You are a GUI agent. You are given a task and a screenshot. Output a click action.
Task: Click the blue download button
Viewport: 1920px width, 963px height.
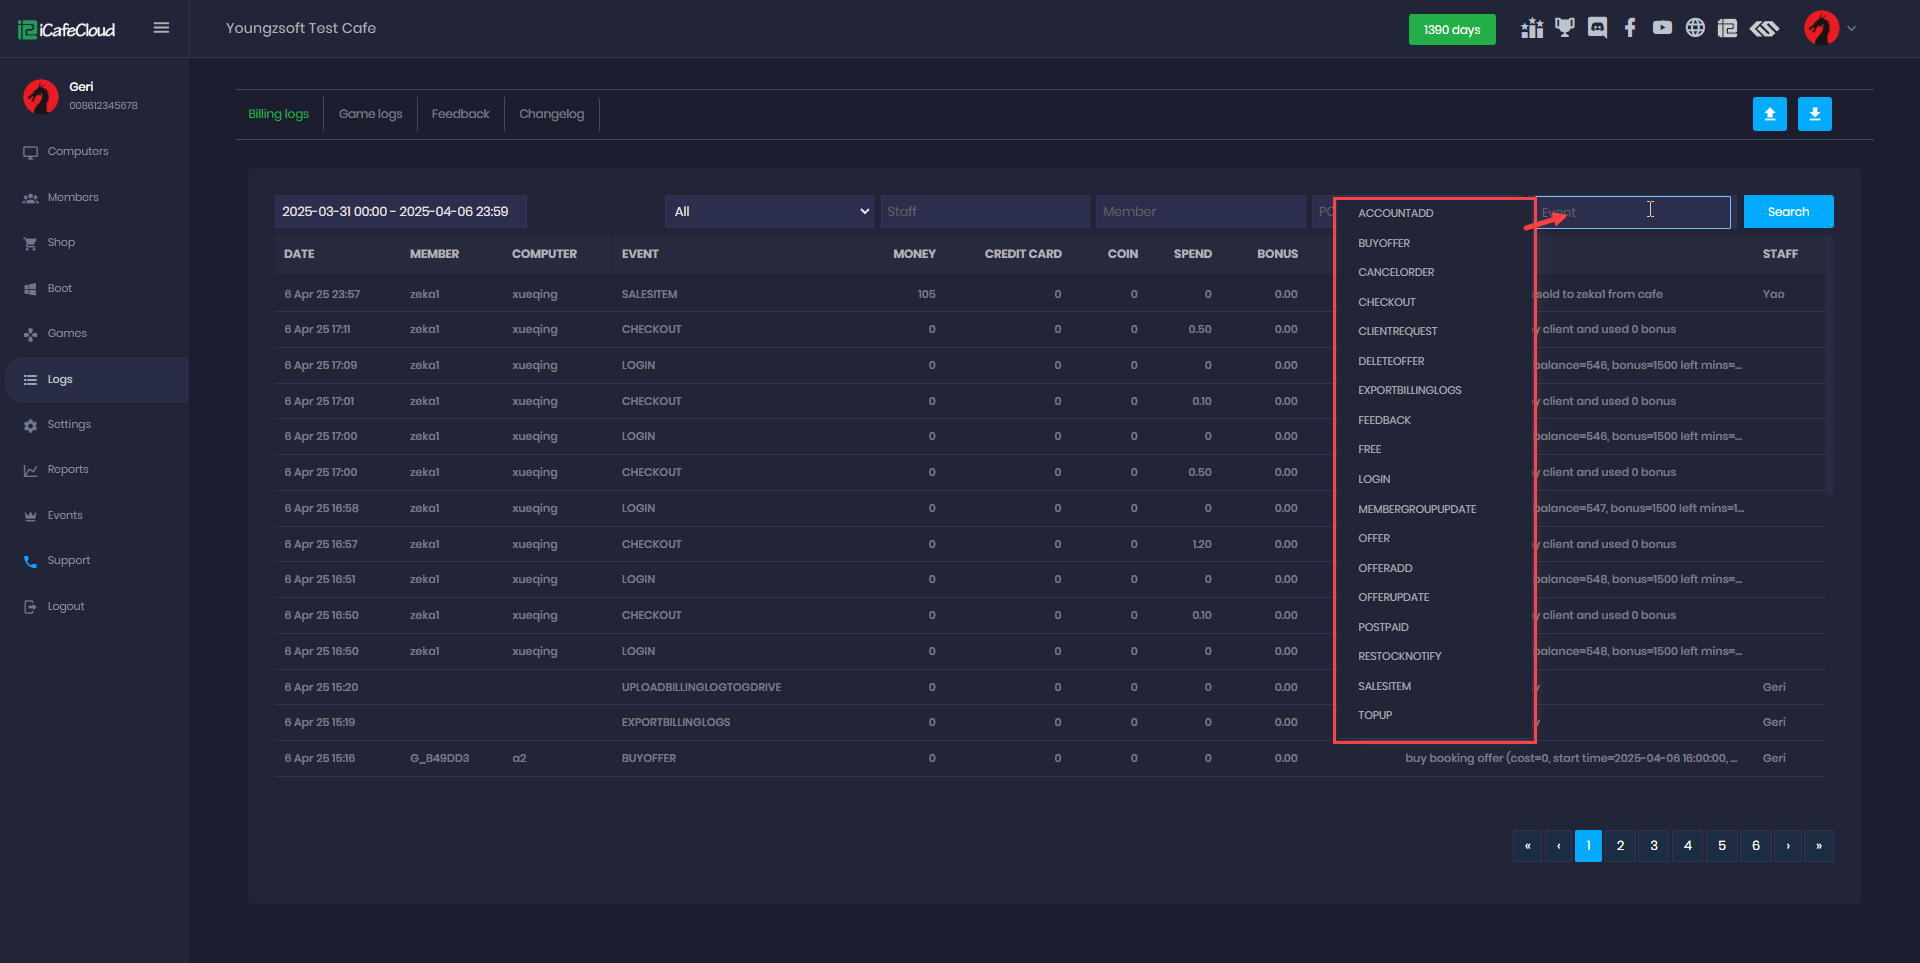1814,114
